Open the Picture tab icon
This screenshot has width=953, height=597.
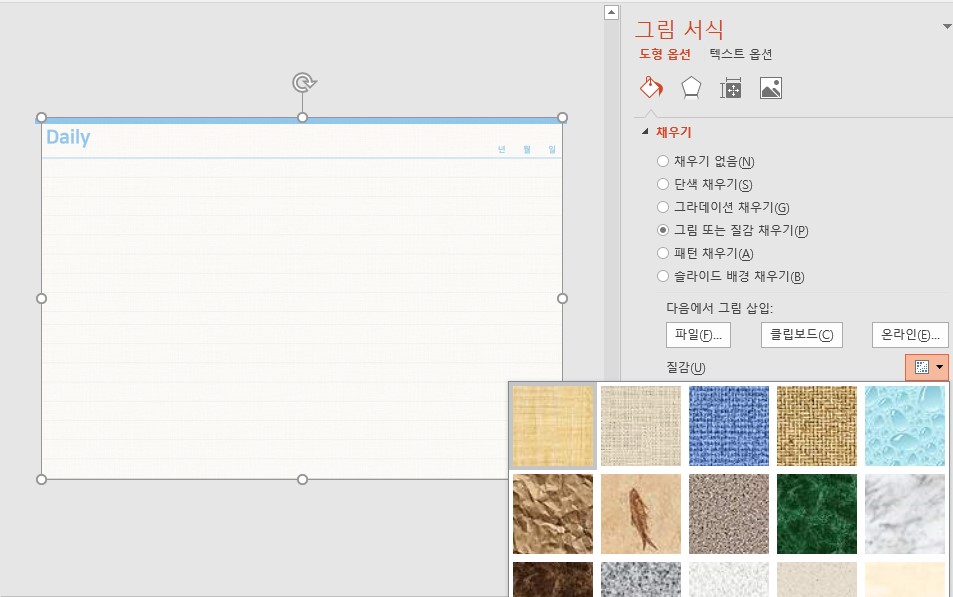[x=771, y=88]
